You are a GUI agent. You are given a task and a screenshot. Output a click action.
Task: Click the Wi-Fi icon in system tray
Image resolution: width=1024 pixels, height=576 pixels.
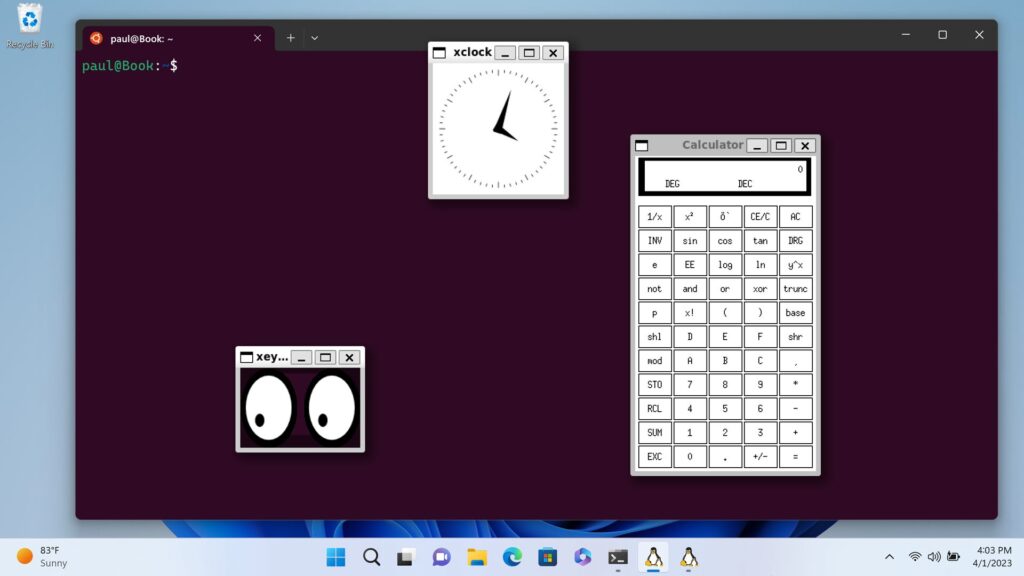[913, 557]
